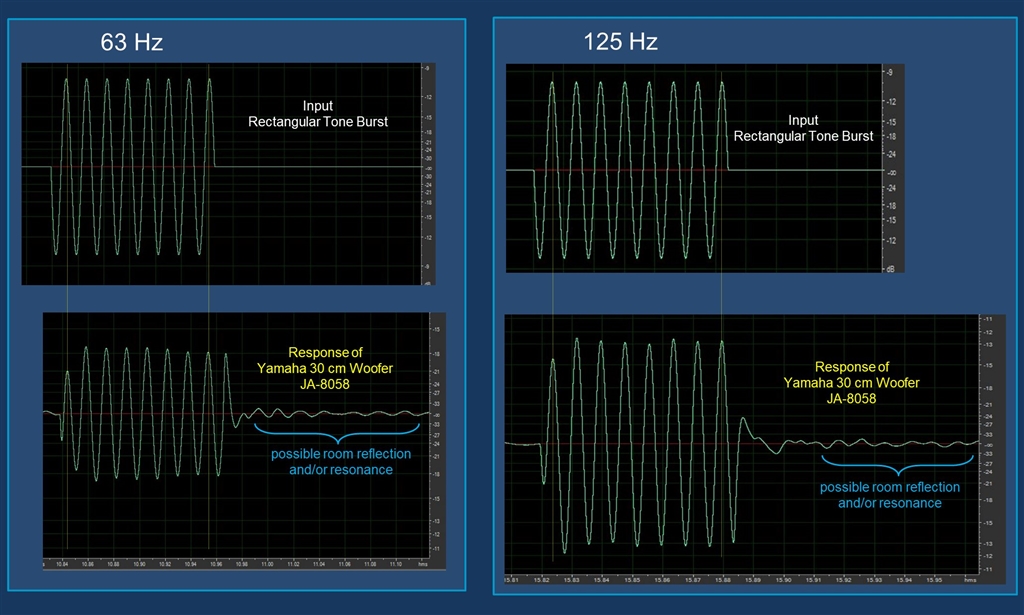Viewport: 1024px width, 615px height.
Task: Click the 15.85 time axis label
Action: (632, 580)
